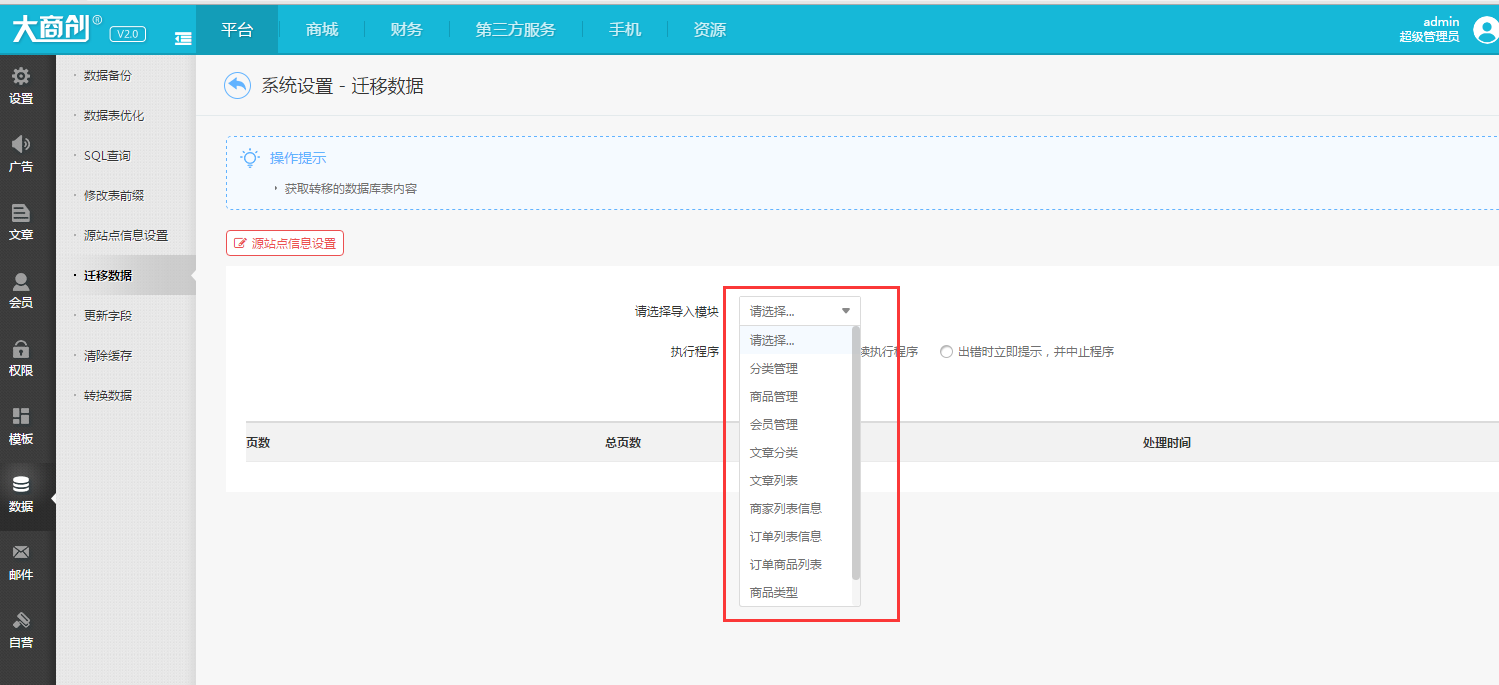Open the Ads speaker icon section

click(x=21, y=145)
